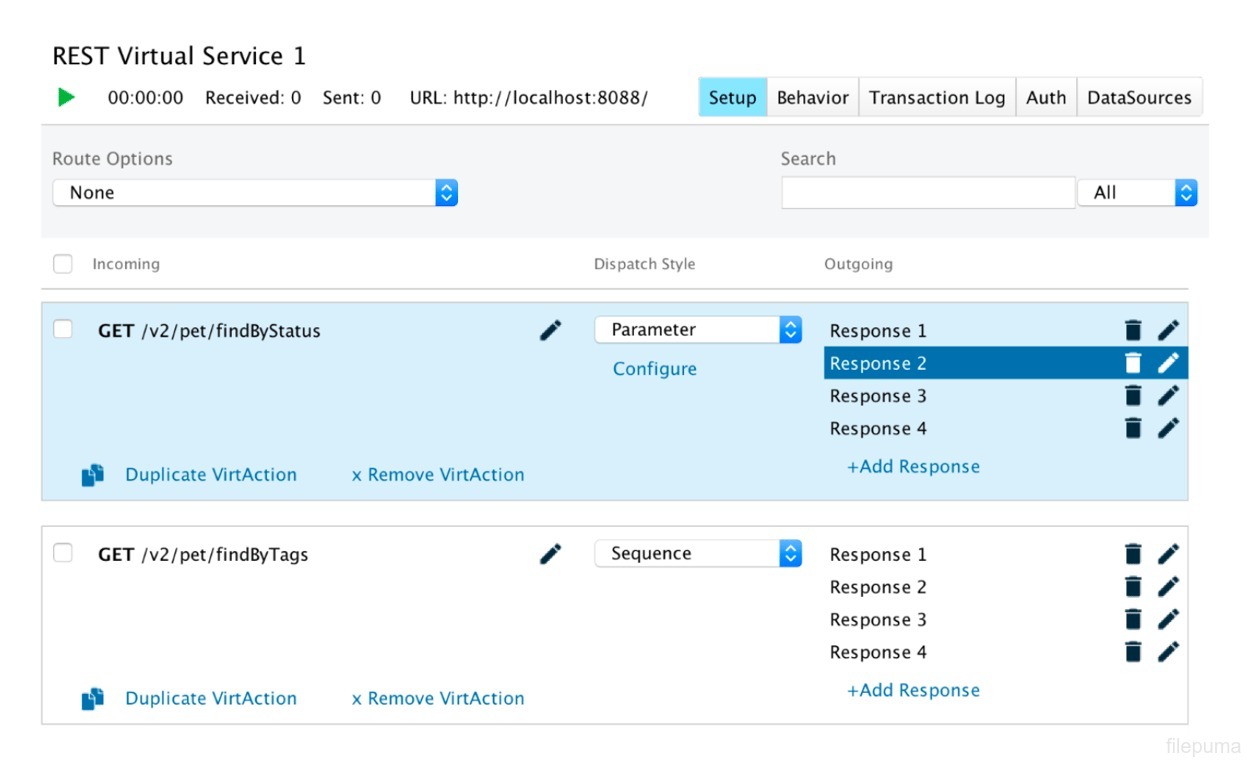Open the Sequence dispatch style dropdown
The width and height of the screenshot is (1253, 768).
(x=698, y=554)
